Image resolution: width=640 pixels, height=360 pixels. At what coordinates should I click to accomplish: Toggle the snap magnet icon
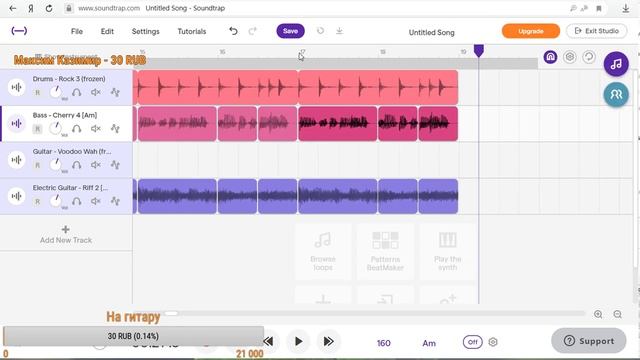click(x=550, y=57)
